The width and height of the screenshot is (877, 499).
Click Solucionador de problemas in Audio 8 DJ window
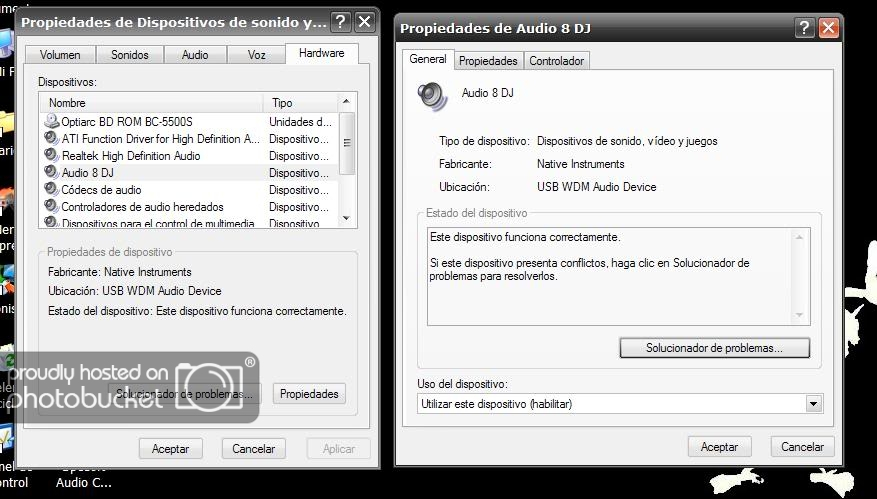(x=714, y=348)
